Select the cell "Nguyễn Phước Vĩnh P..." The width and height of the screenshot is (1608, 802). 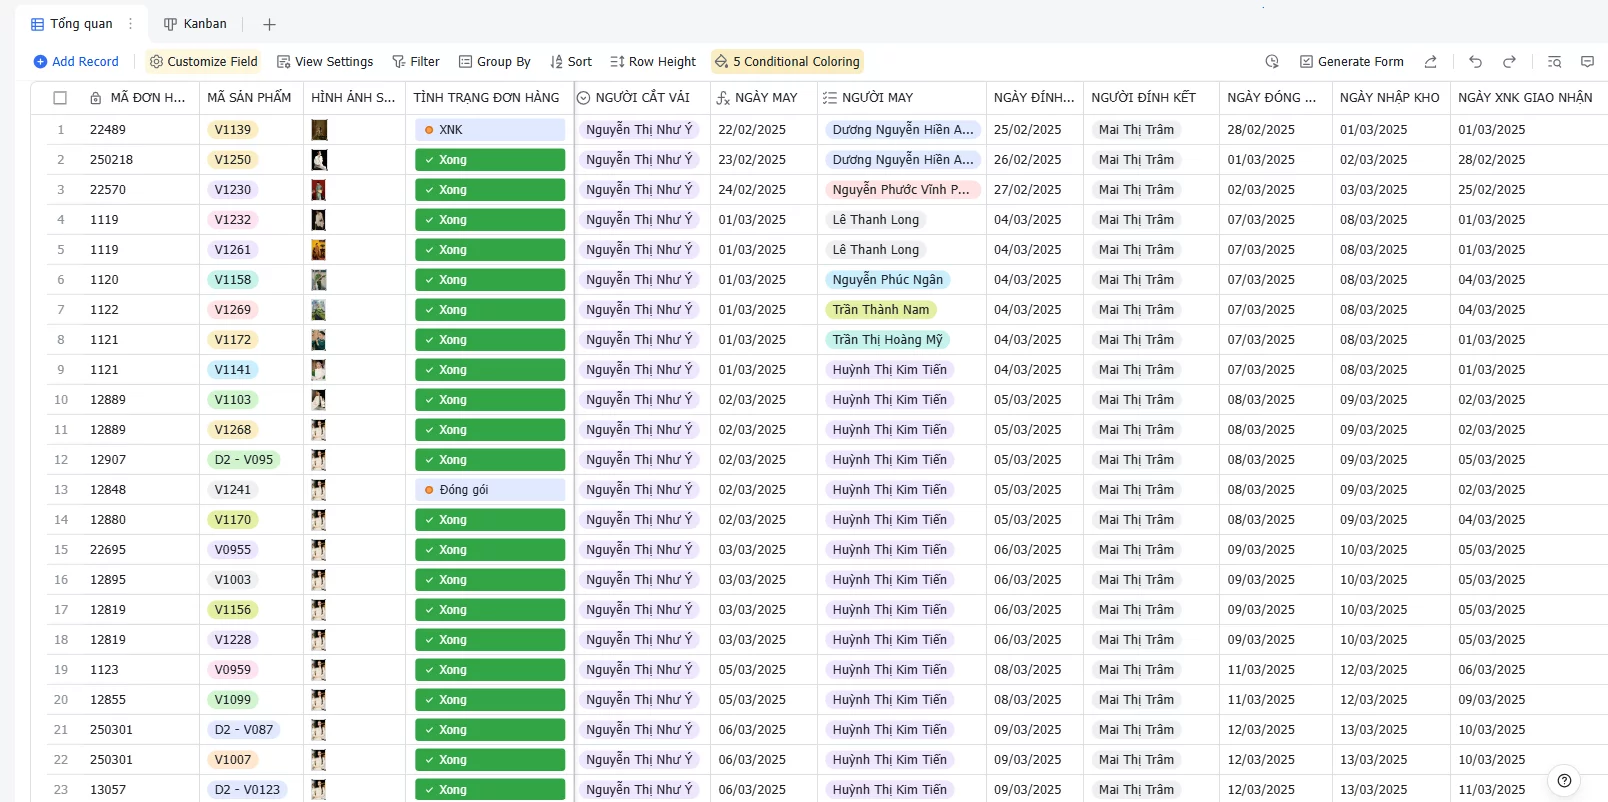[x=902, y=190]
